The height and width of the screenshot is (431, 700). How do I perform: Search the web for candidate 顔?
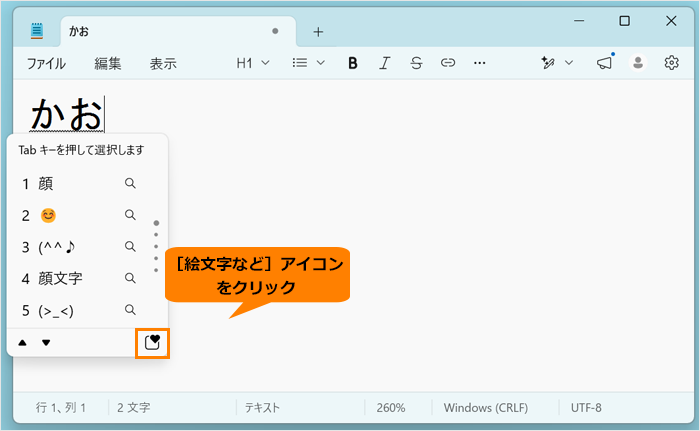pyautogui.click(x=130, y=183)
